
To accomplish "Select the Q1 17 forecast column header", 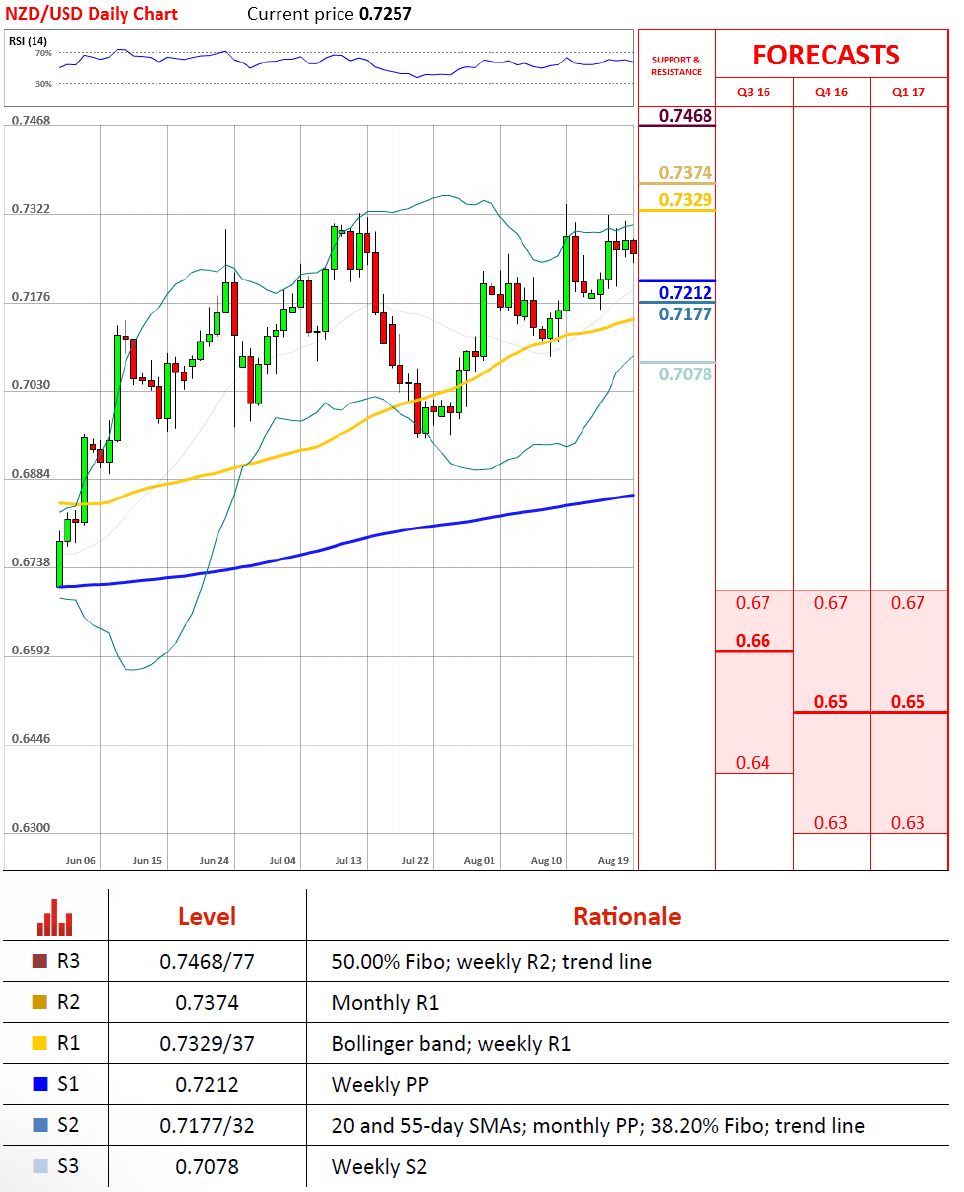I will click(x=908, y=92).
